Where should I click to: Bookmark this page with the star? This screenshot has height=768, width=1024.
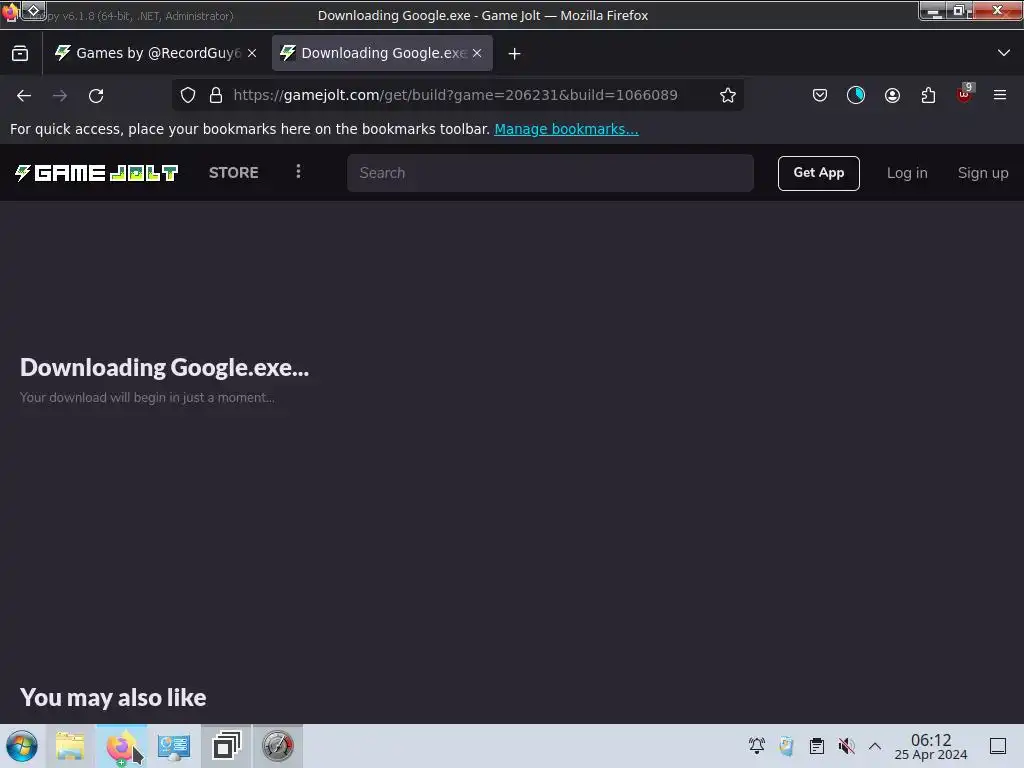pos(728,95)
